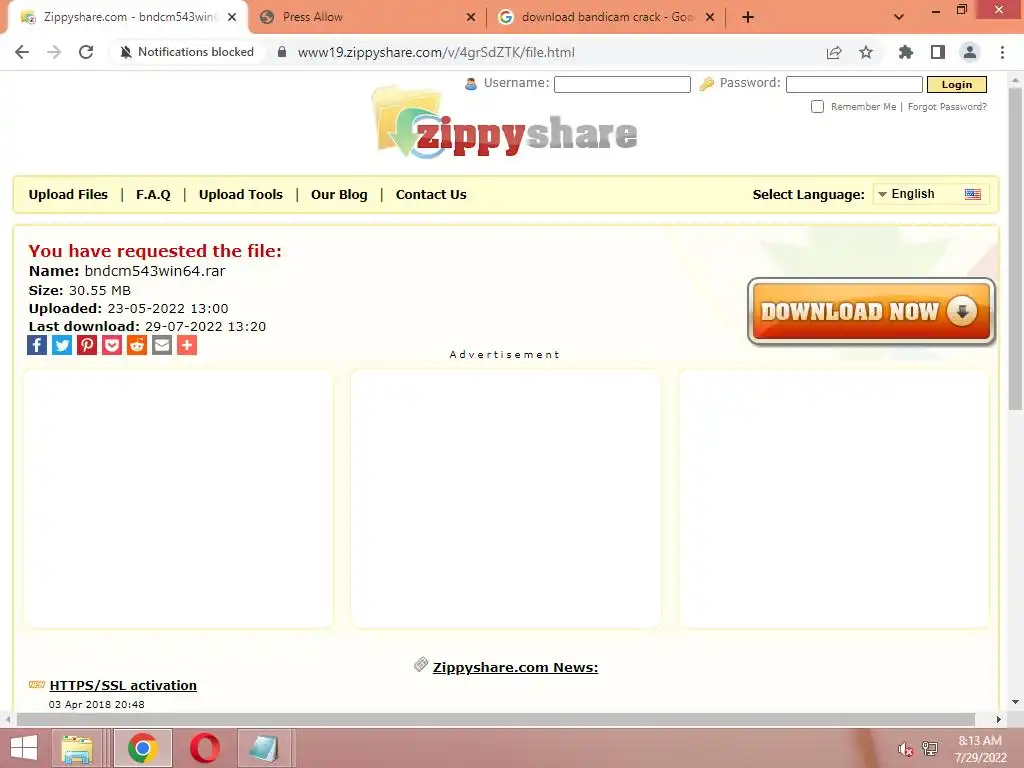
Task: Share file on Reddit
Action: 136,345
